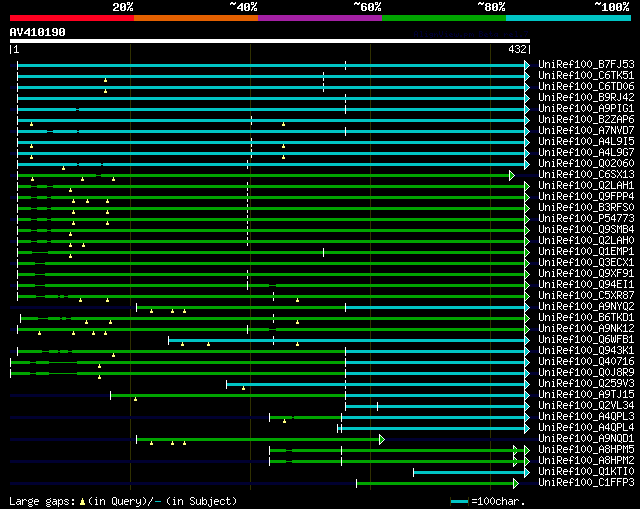Click the UniRef100_A9NQD1 label
This screenshot has height=509, width=640.
[x=586, y=439]
